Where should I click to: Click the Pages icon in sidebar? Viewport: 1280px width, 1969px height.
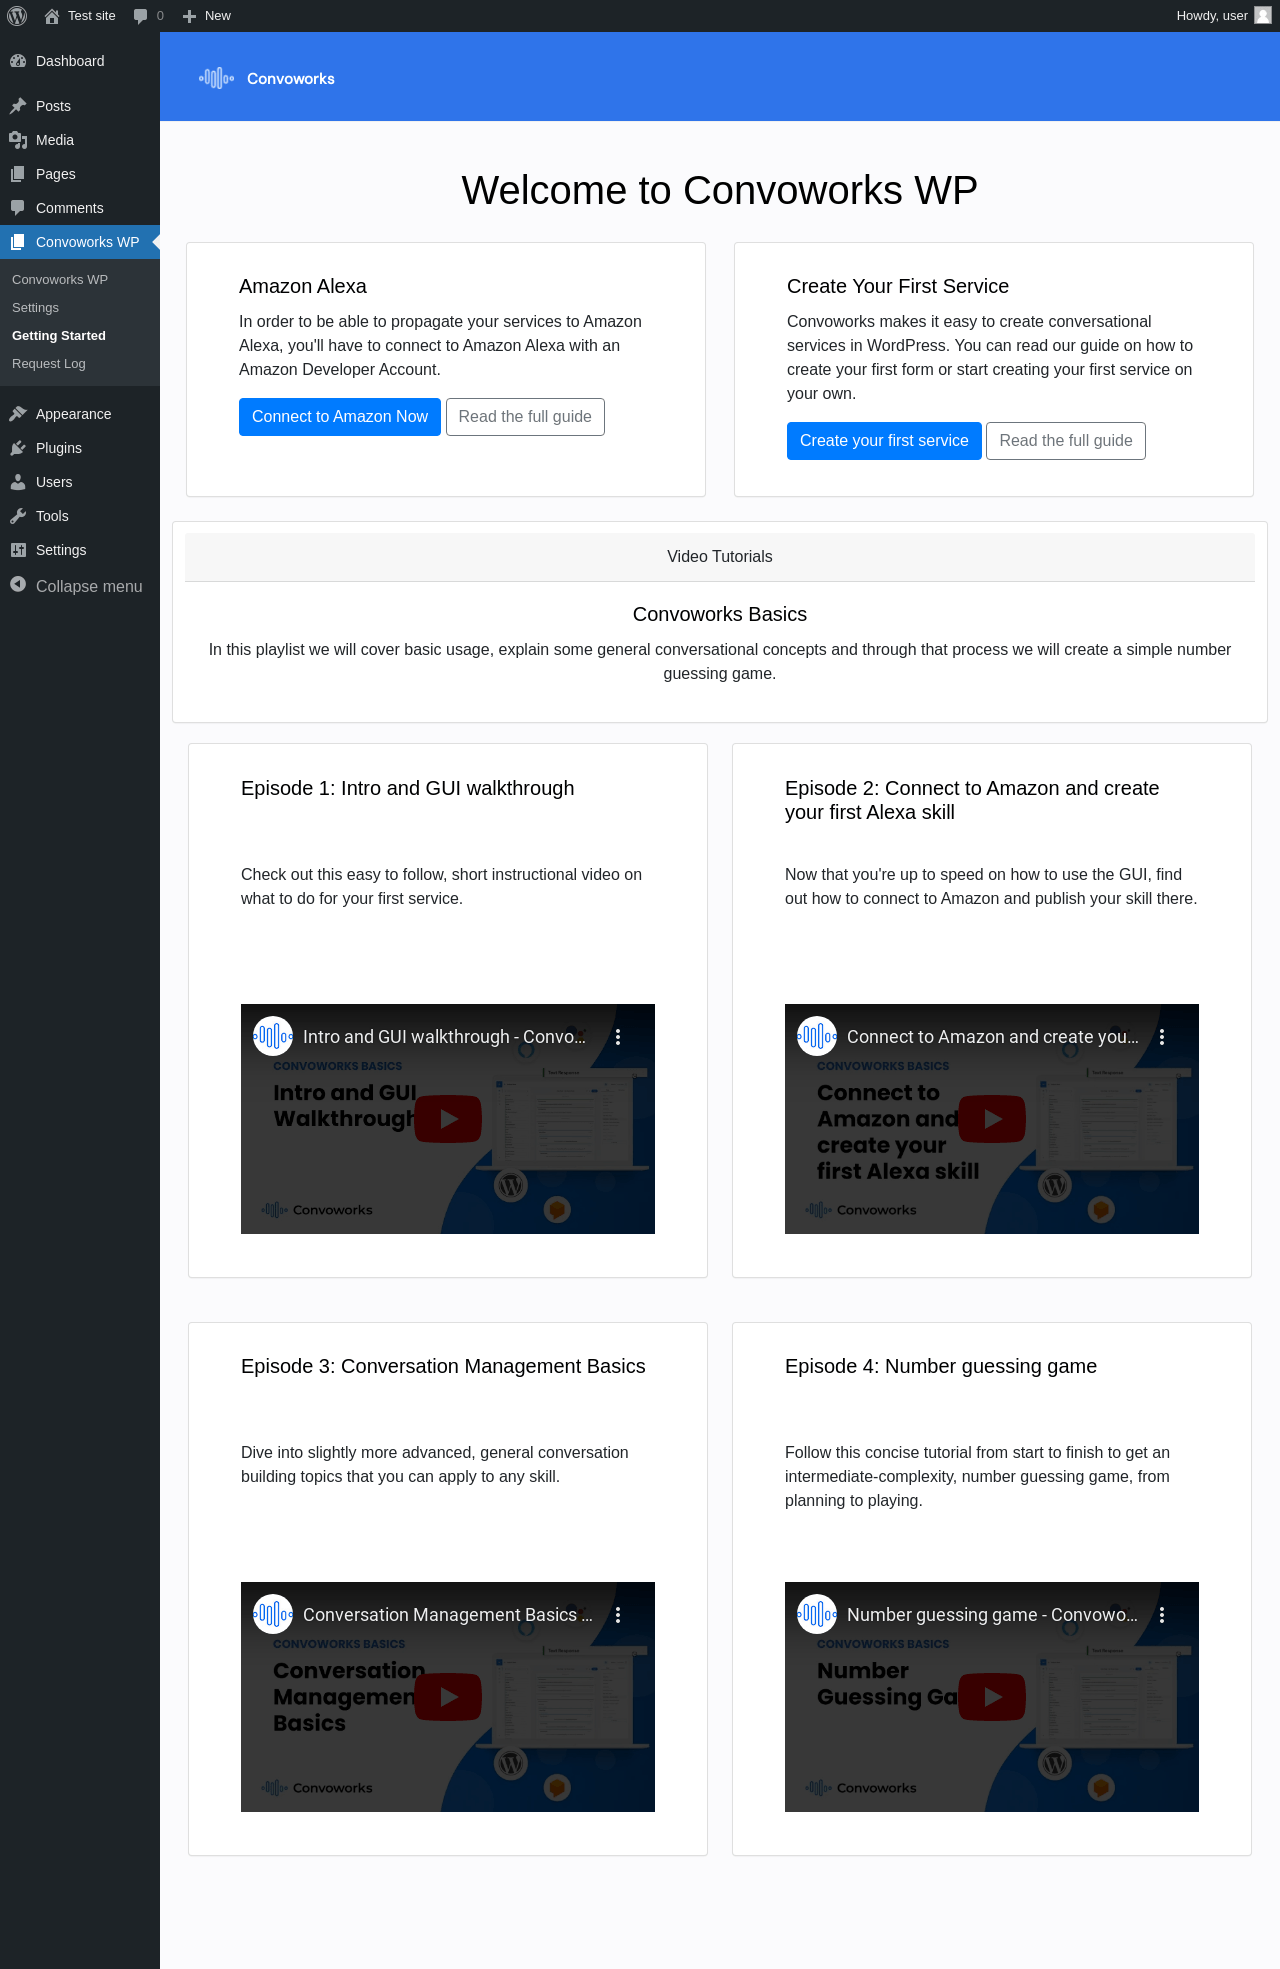[18, 174]
